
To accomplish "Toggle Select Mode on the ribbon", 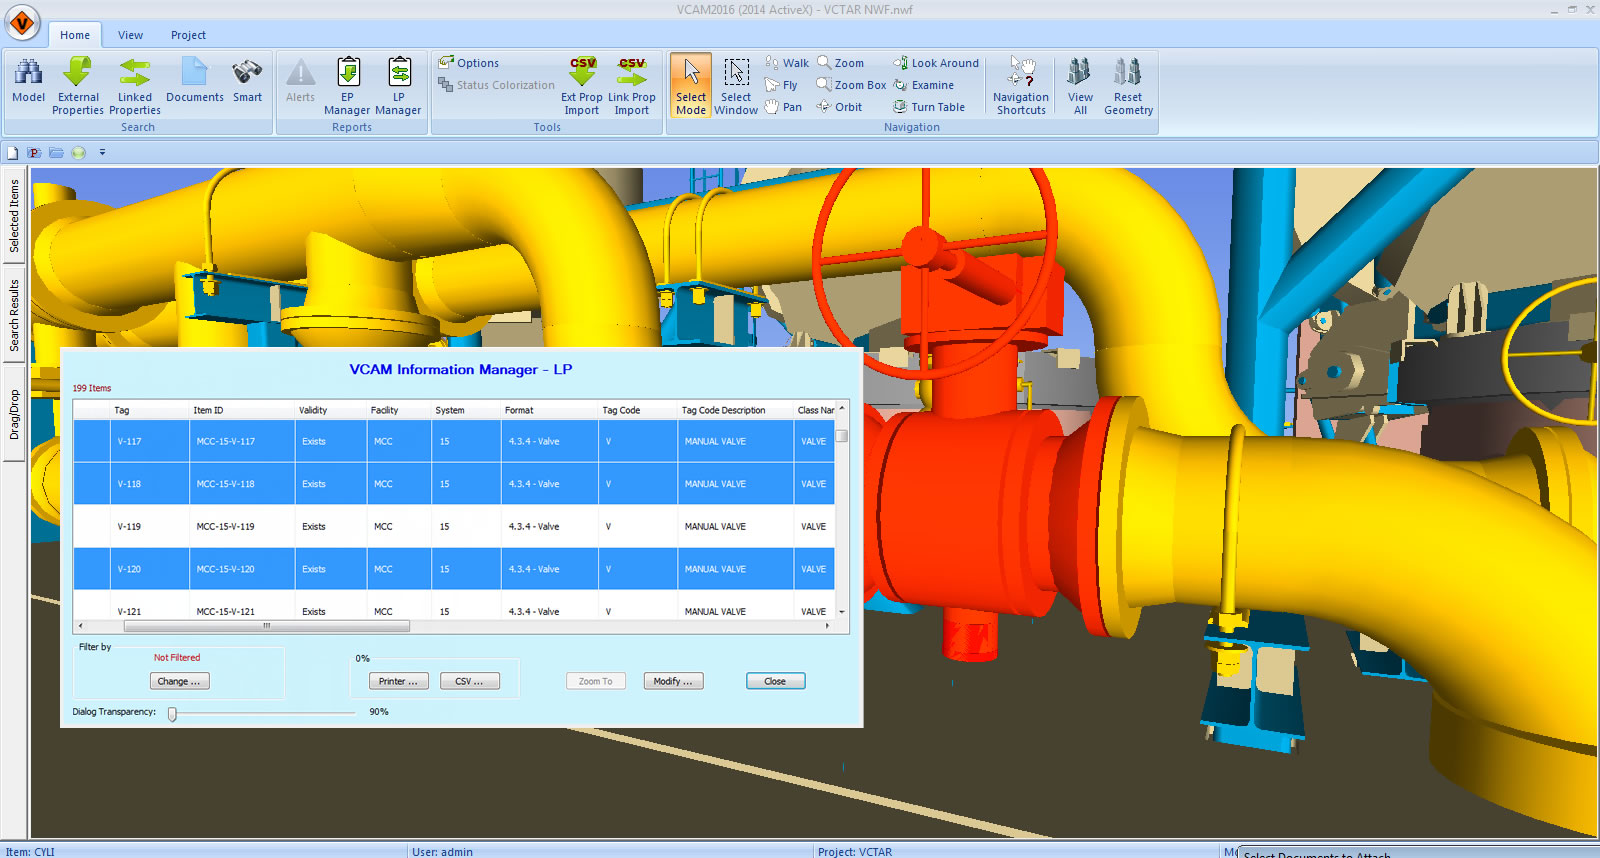I will (691, 85).
